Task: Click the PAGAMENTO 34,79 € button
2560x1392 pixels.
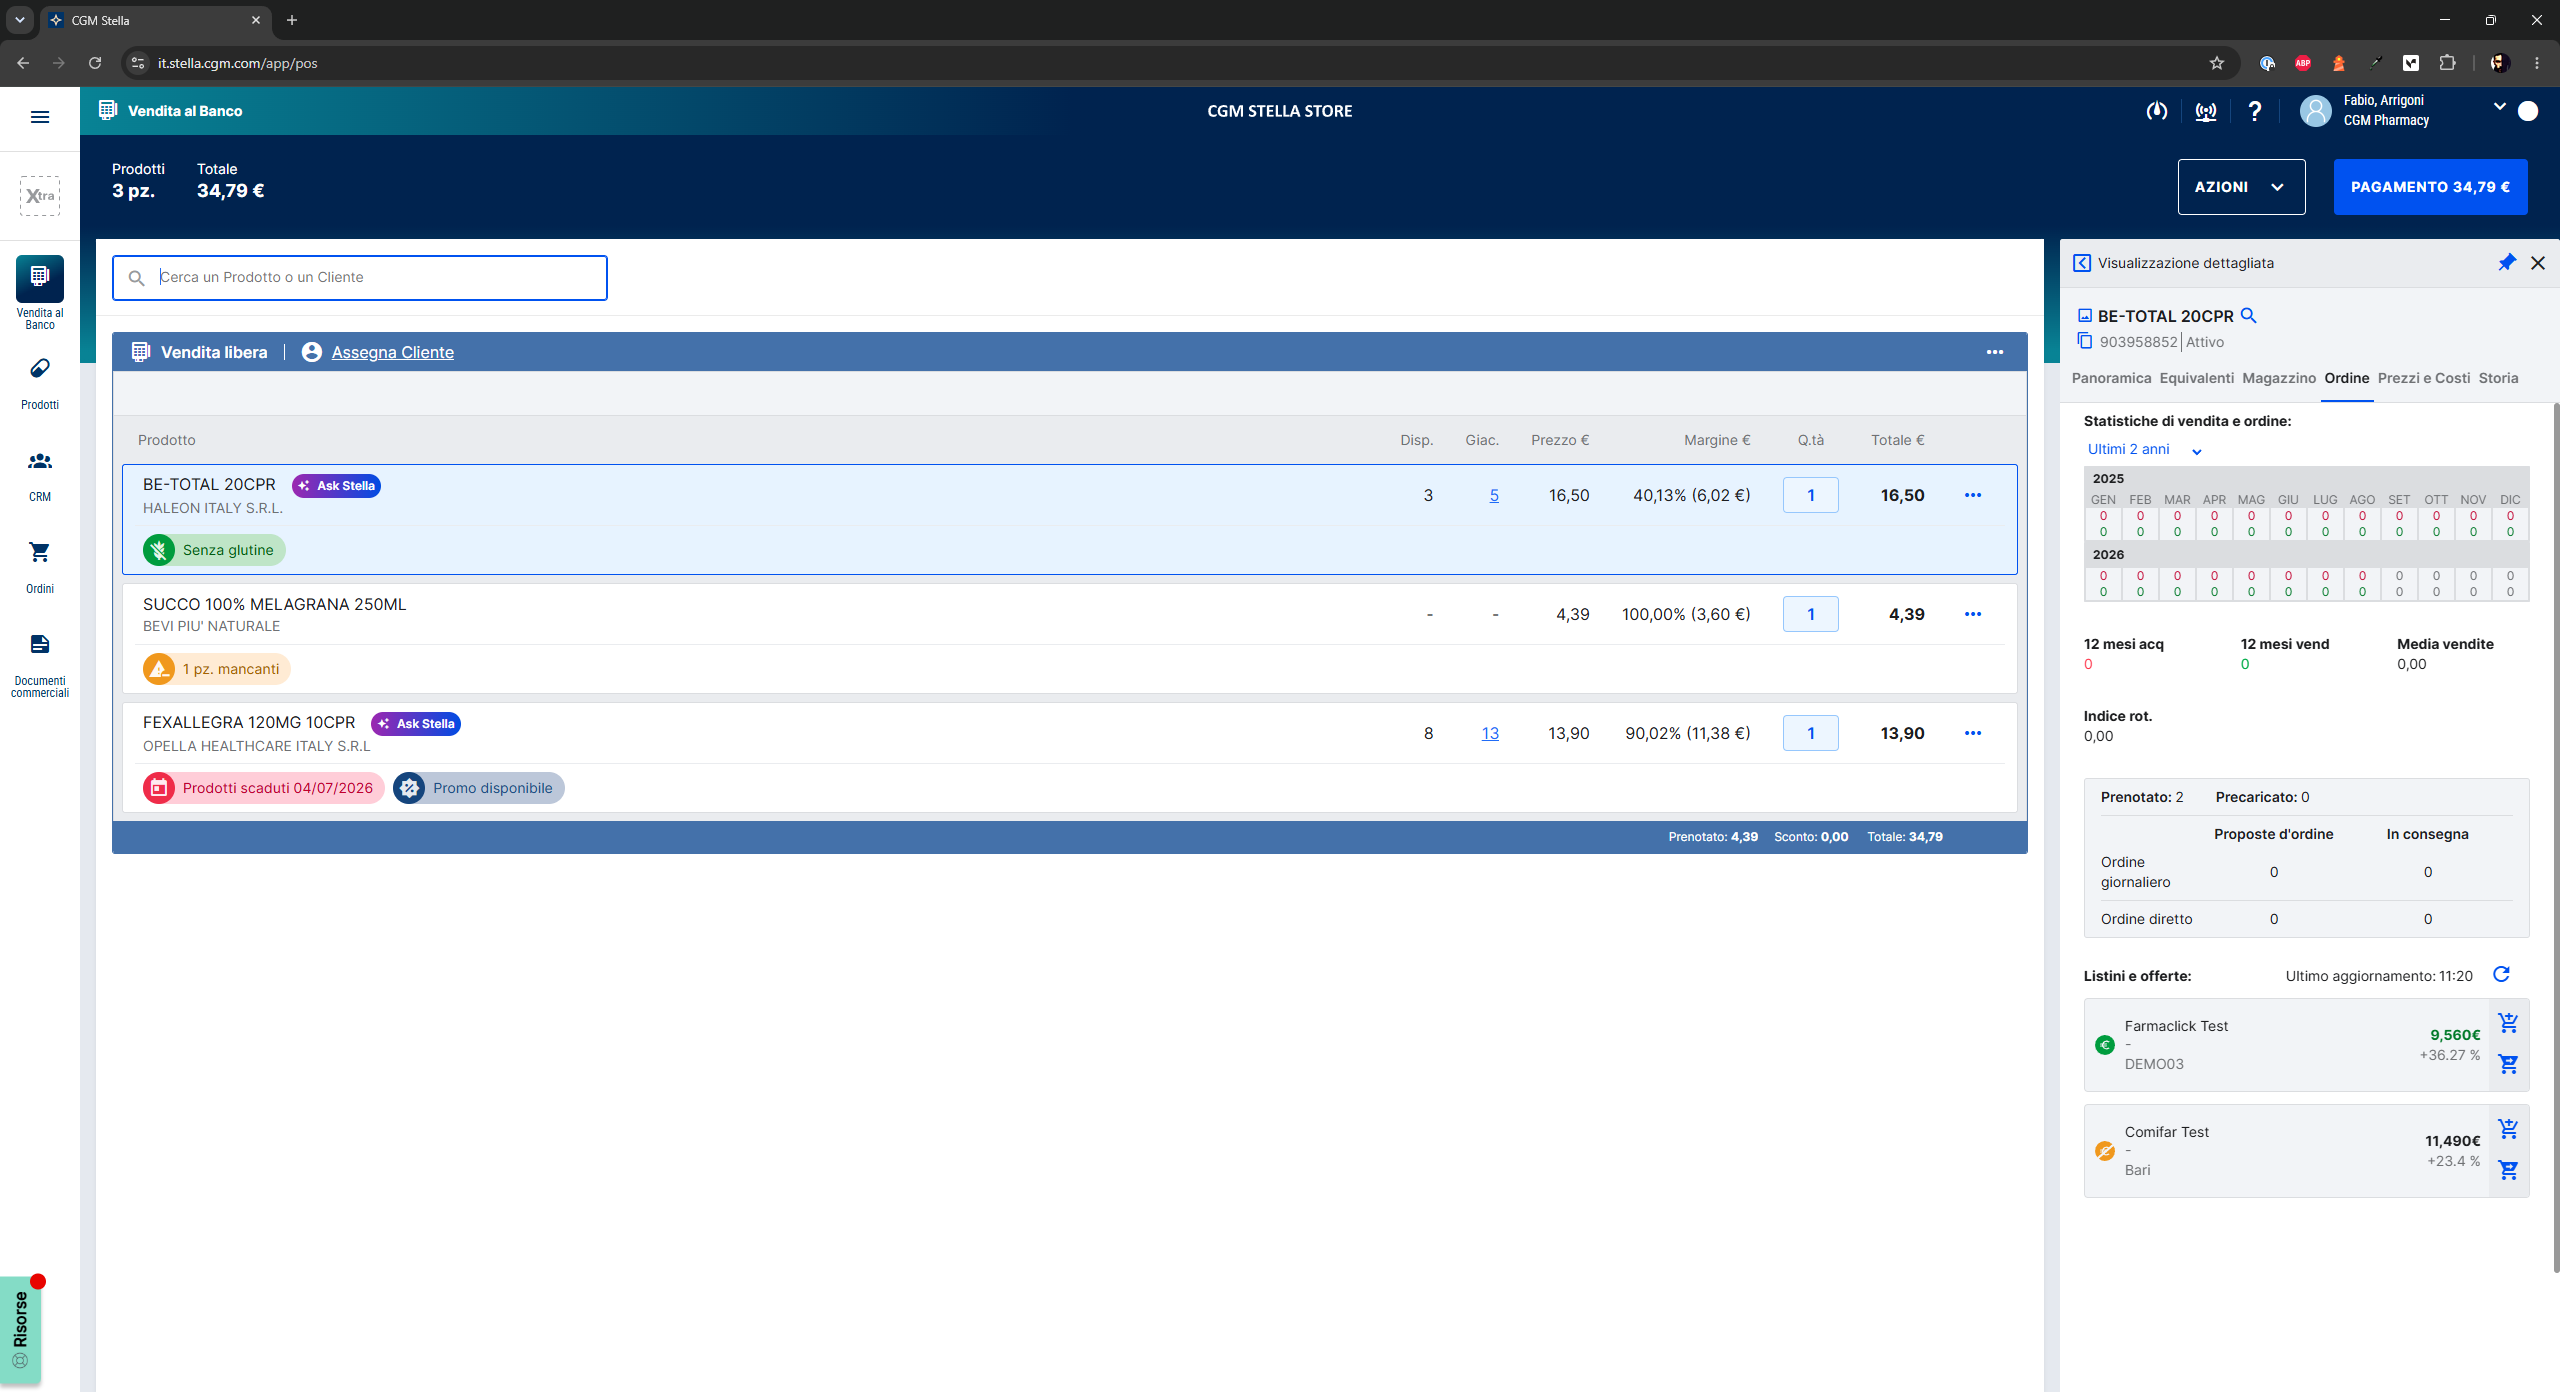Action: 2430,187
